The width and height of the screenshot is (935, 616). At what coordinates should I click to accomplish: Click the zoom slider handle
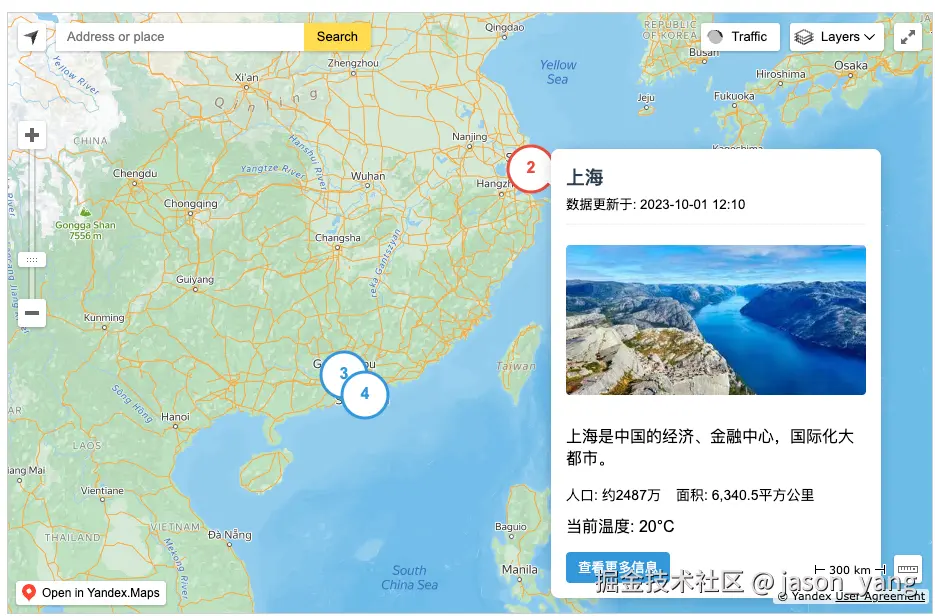click(32, 260)
